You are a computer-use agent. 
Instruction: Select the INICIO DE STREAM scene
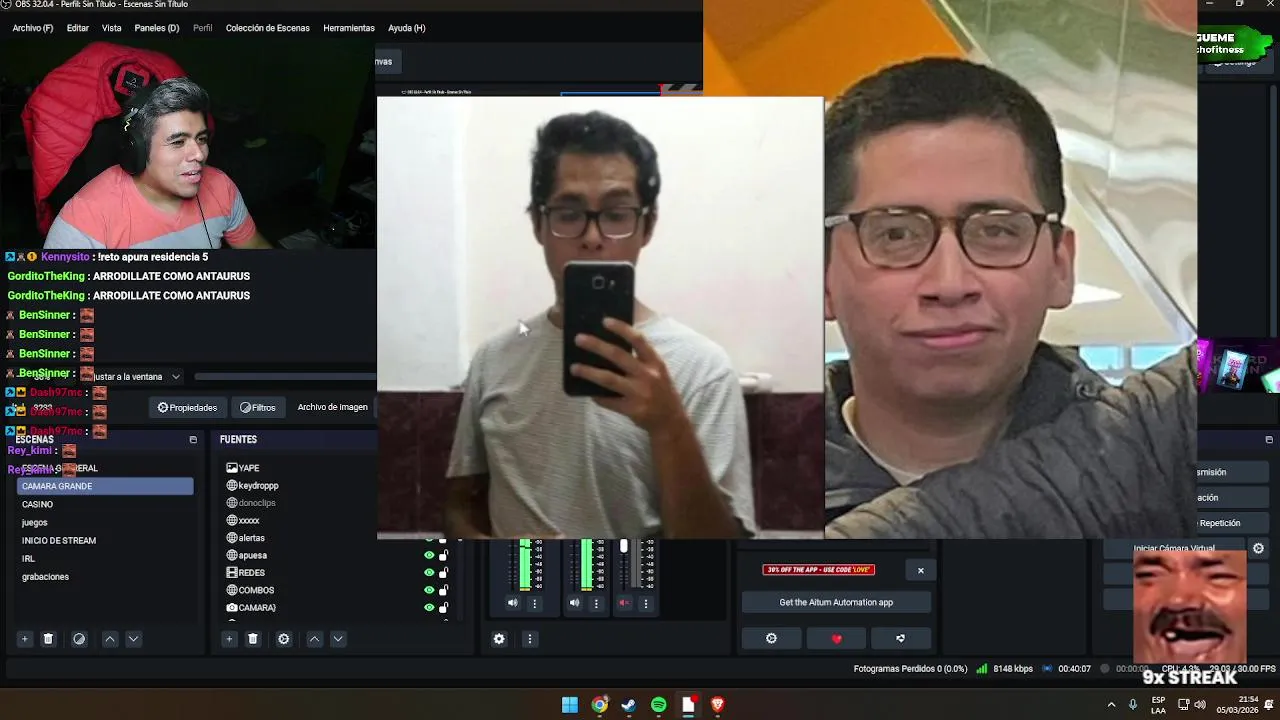tap(105, 540)
